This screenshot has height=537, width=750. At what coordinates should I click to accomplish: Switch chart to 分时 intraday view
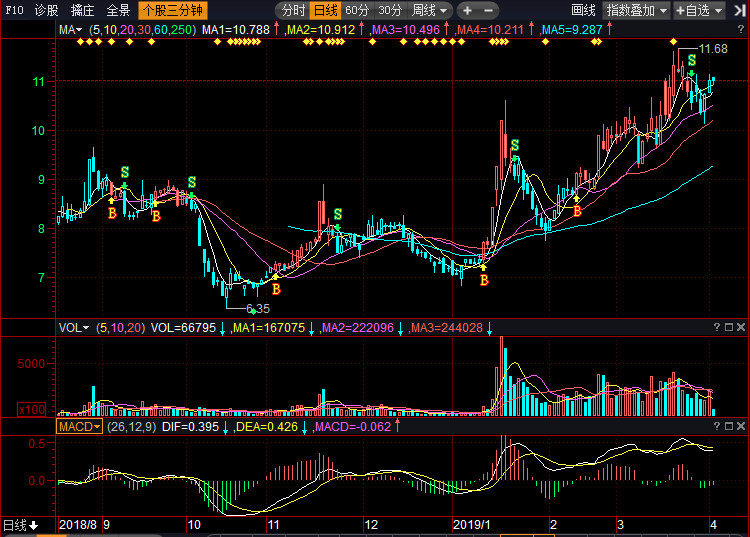click(293, 10)
